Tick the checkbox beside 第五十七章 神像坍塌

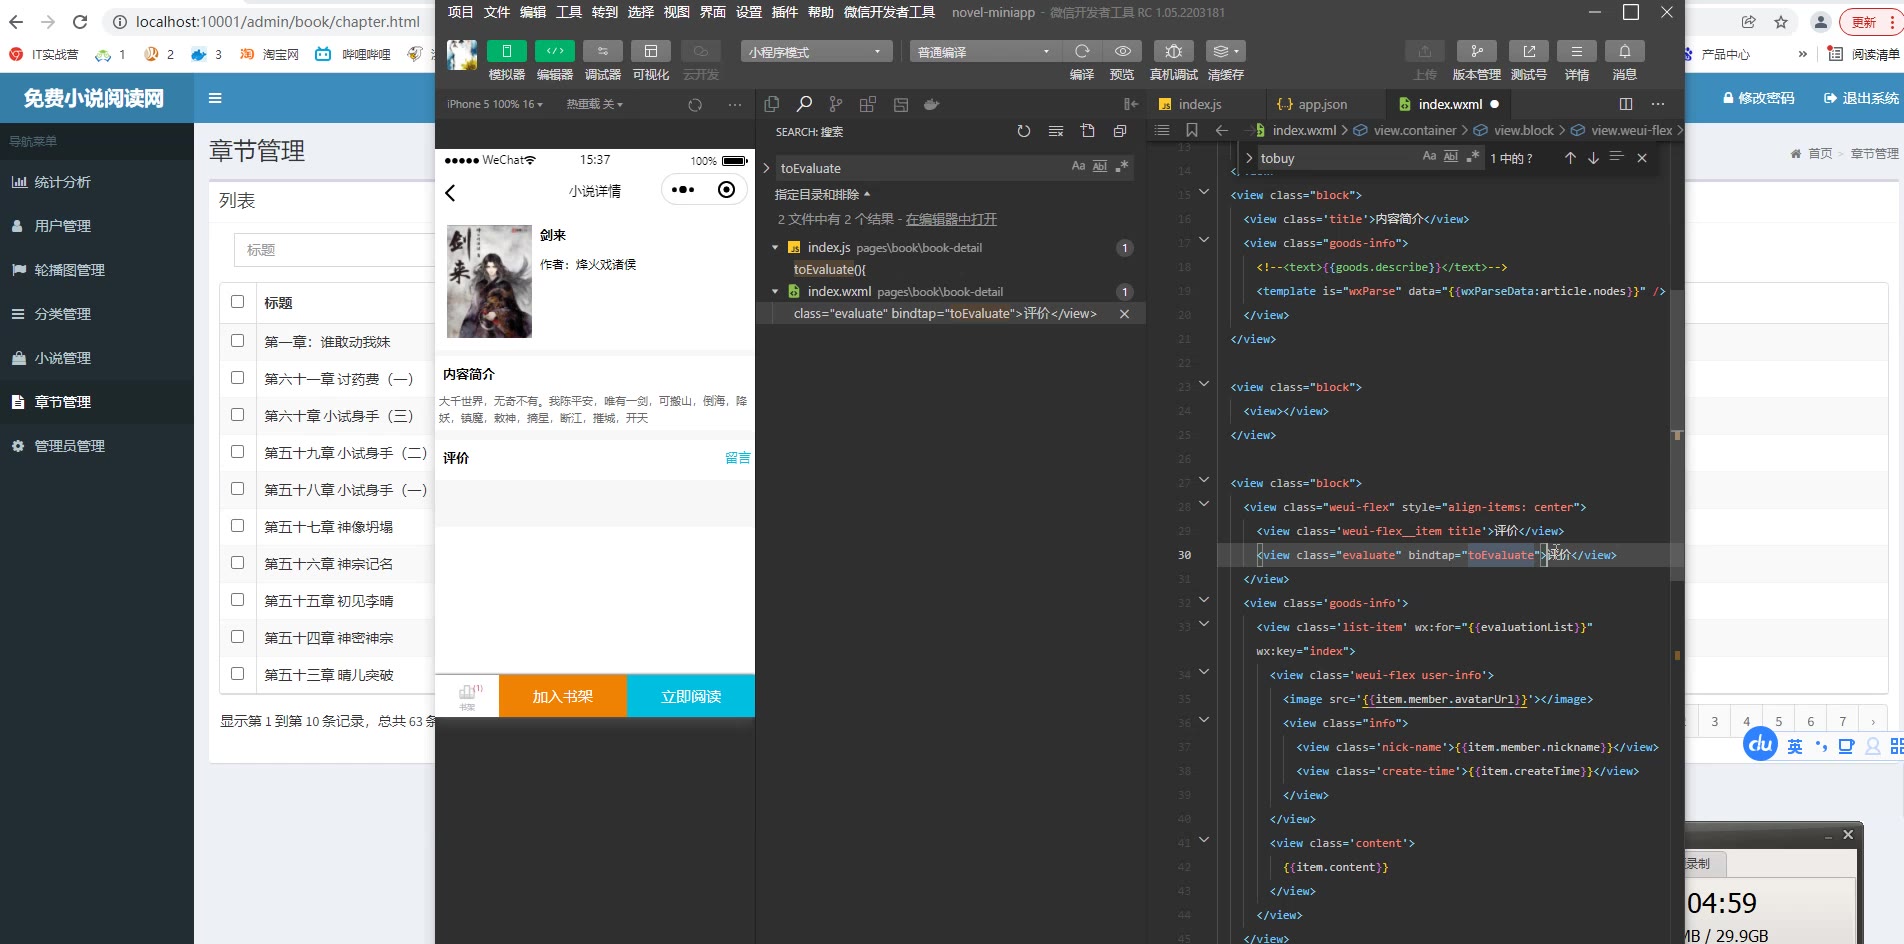[x=238, y=526]
